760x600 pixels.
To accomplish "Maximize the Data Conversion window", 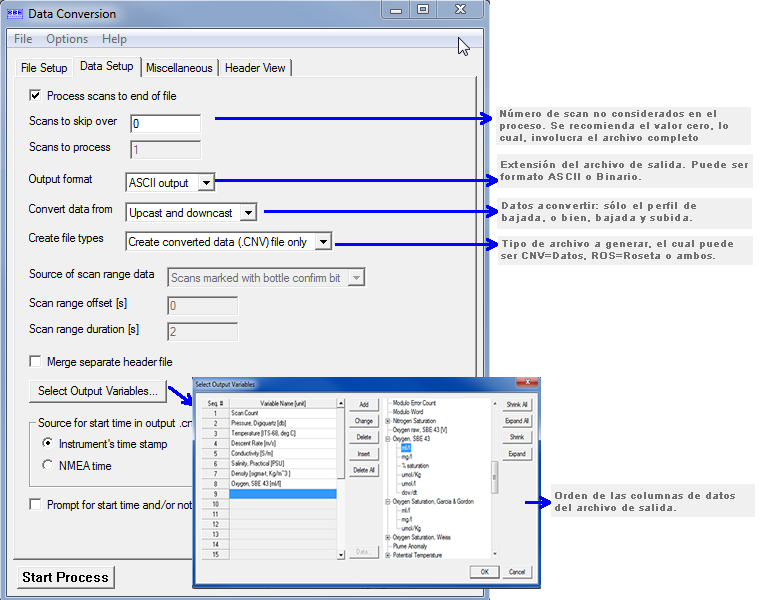I will click(x=423, y=10).
